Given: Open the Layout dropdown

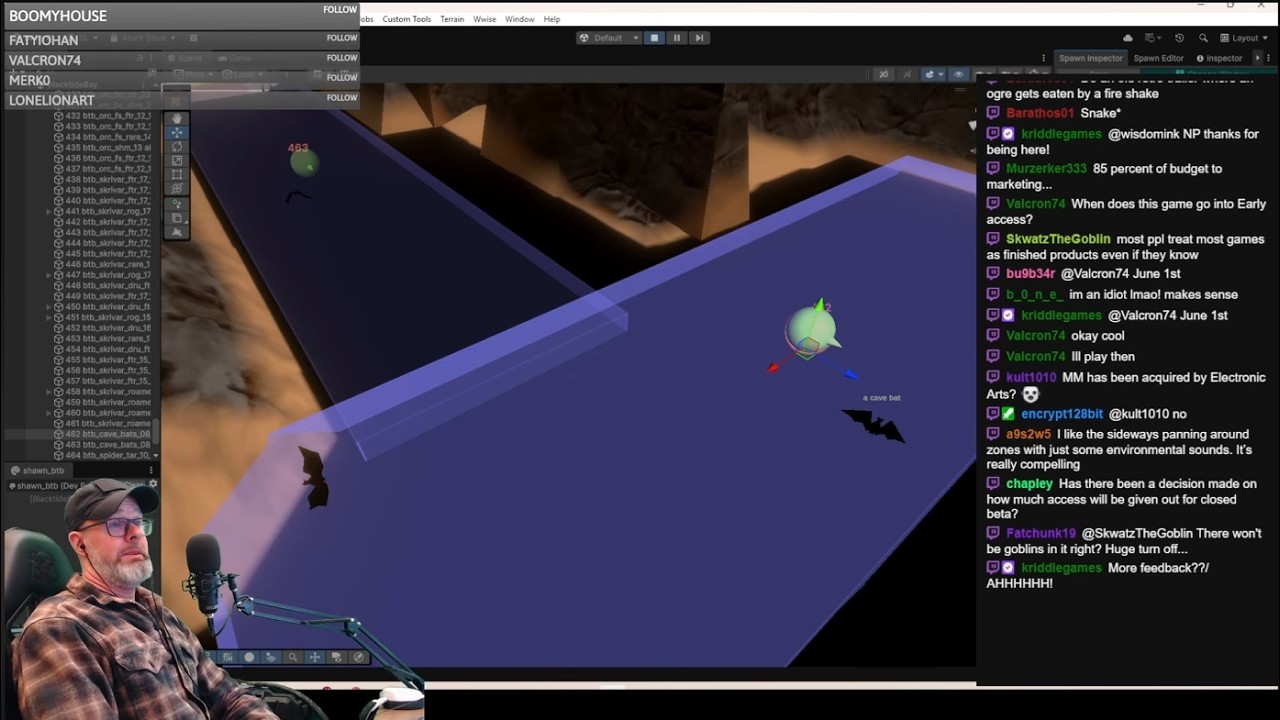Looking at the screenshot, I should coord(1245,38).
